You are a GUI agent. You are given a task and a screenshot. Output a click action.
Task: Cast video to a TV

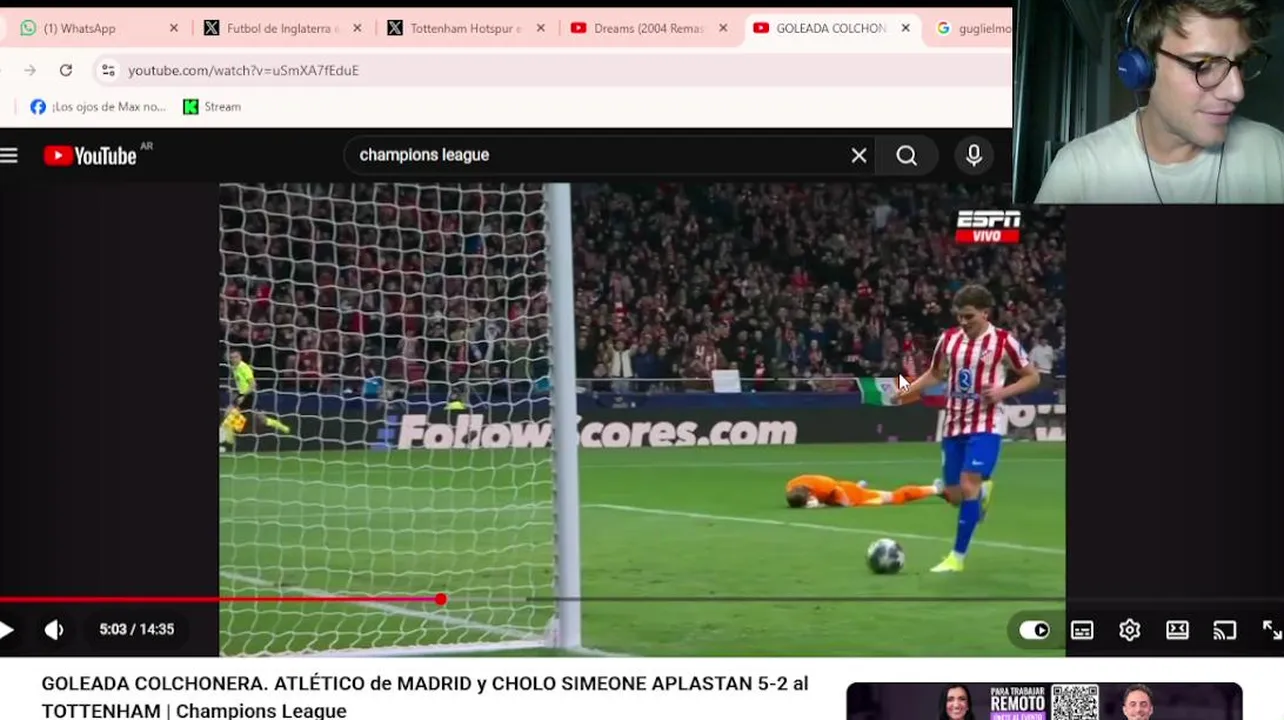point(1225,630)
